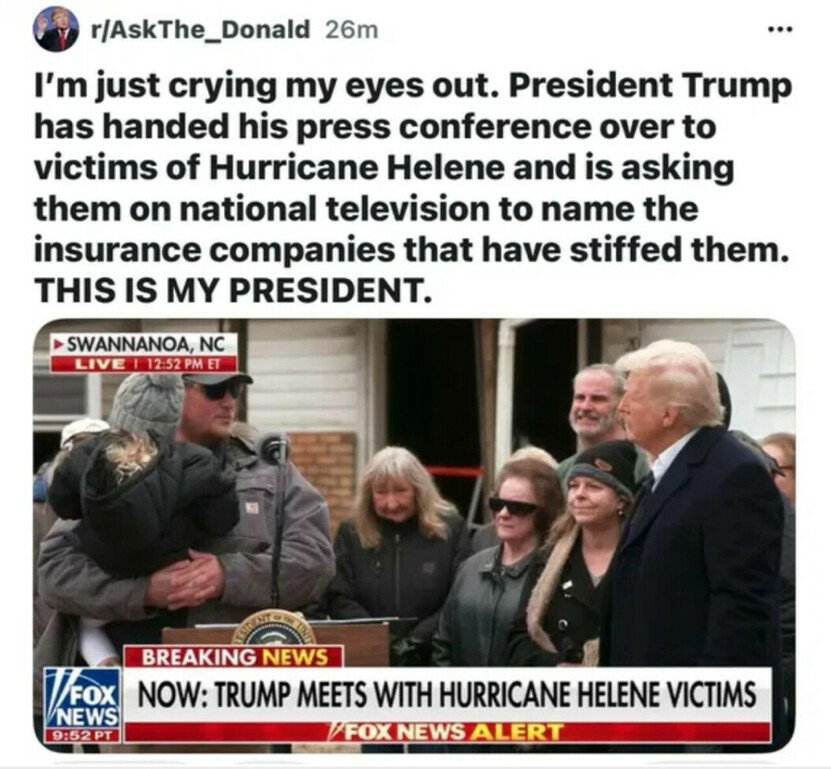Click the LIVE 12:52 PM ET label
831x769 pixels.
[x=144, y=365]
